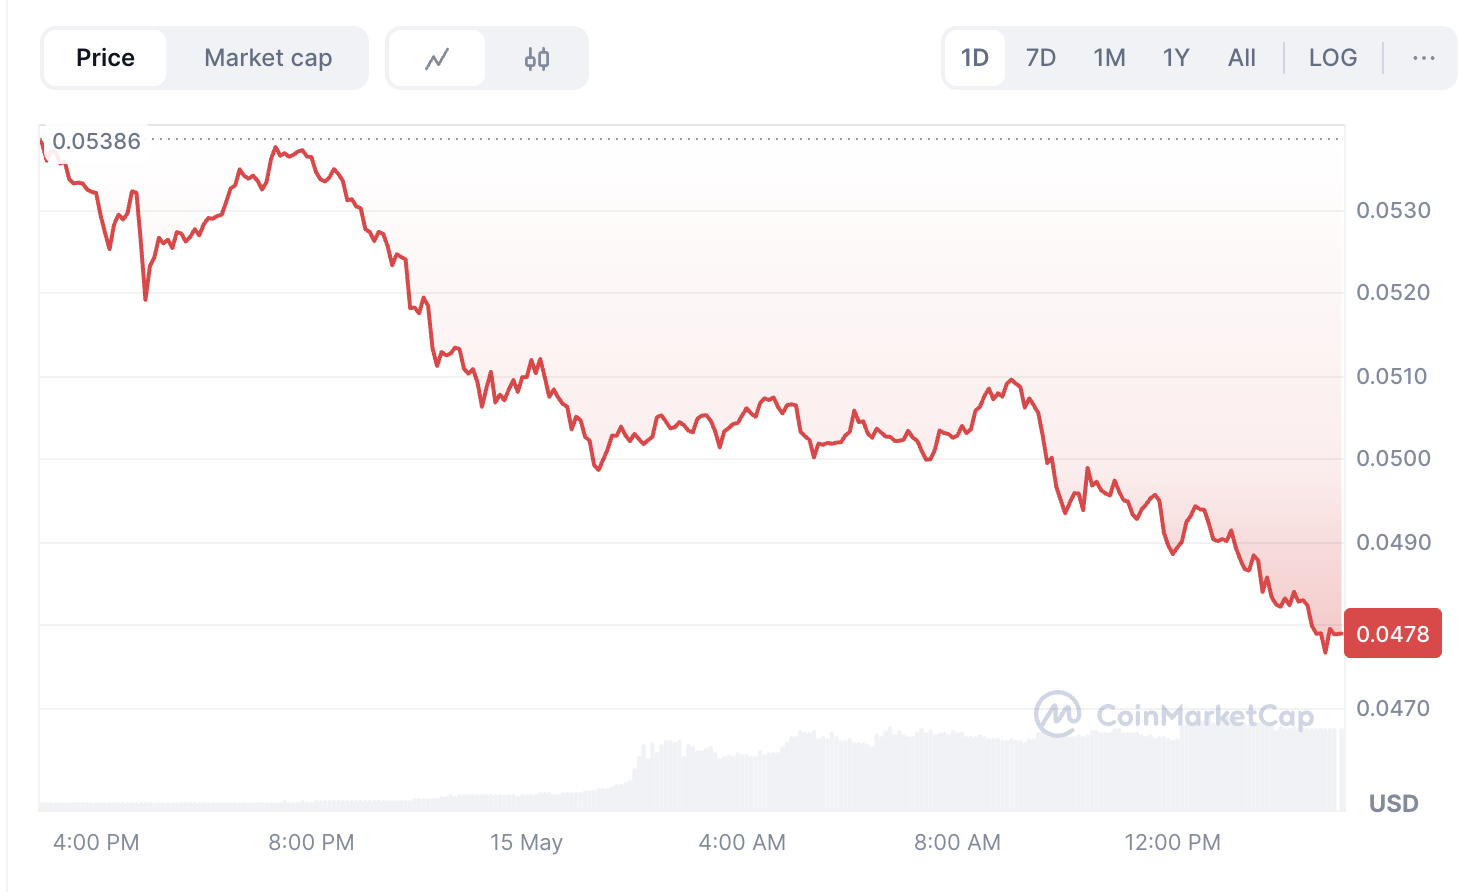1480x892 pixels.
Task: Select the 1D time range
Action: click(x=975, y=58)
